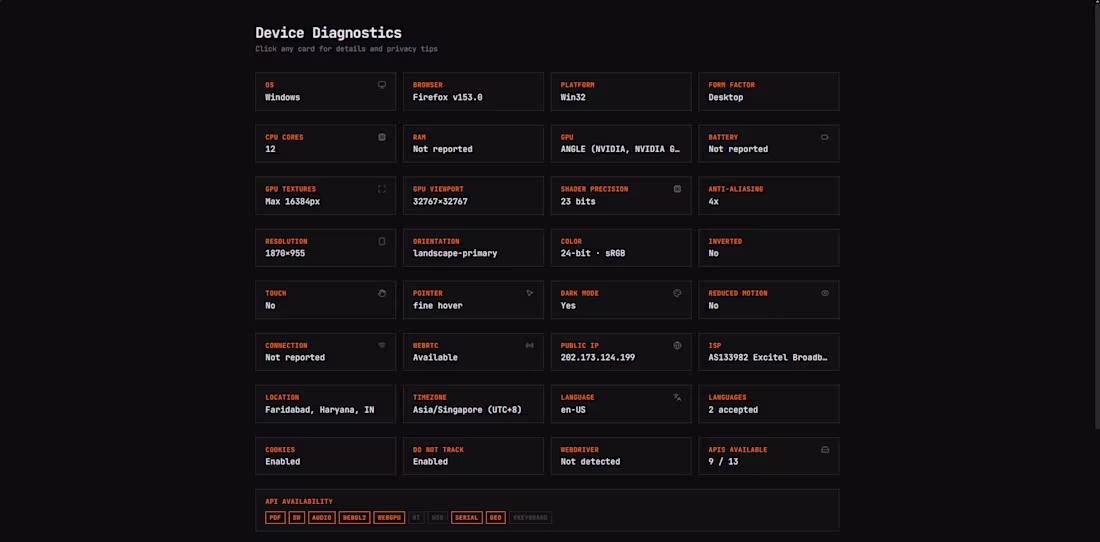Open the Cookies card showing Enabled
1100x542 pixels.
coord(326,456)
